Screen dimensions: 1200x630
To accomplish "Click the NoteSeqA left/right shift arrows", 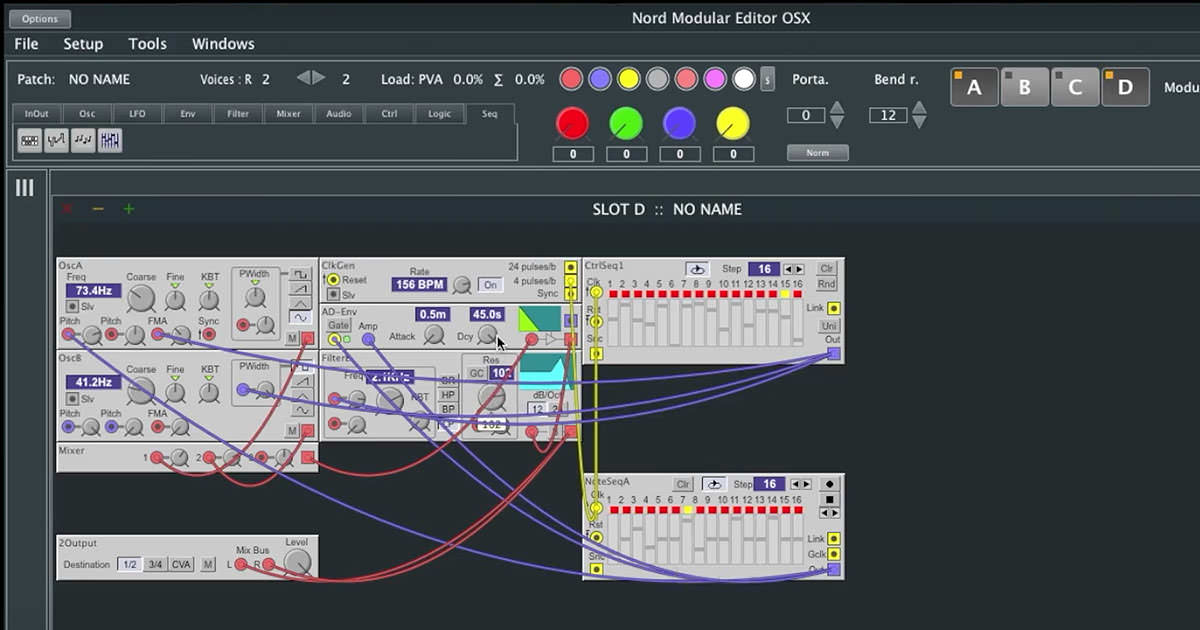I will click(x=830, y=513).
